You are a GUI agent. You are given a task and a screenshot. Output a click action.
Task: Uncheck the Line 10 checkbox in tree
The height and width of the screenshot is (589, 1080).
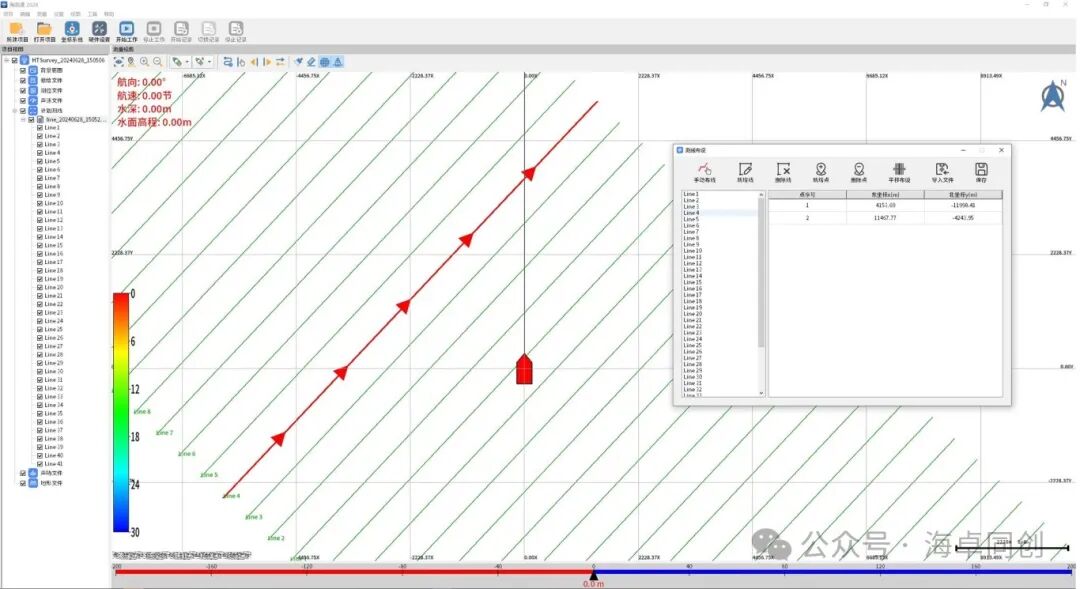(39, 204)
